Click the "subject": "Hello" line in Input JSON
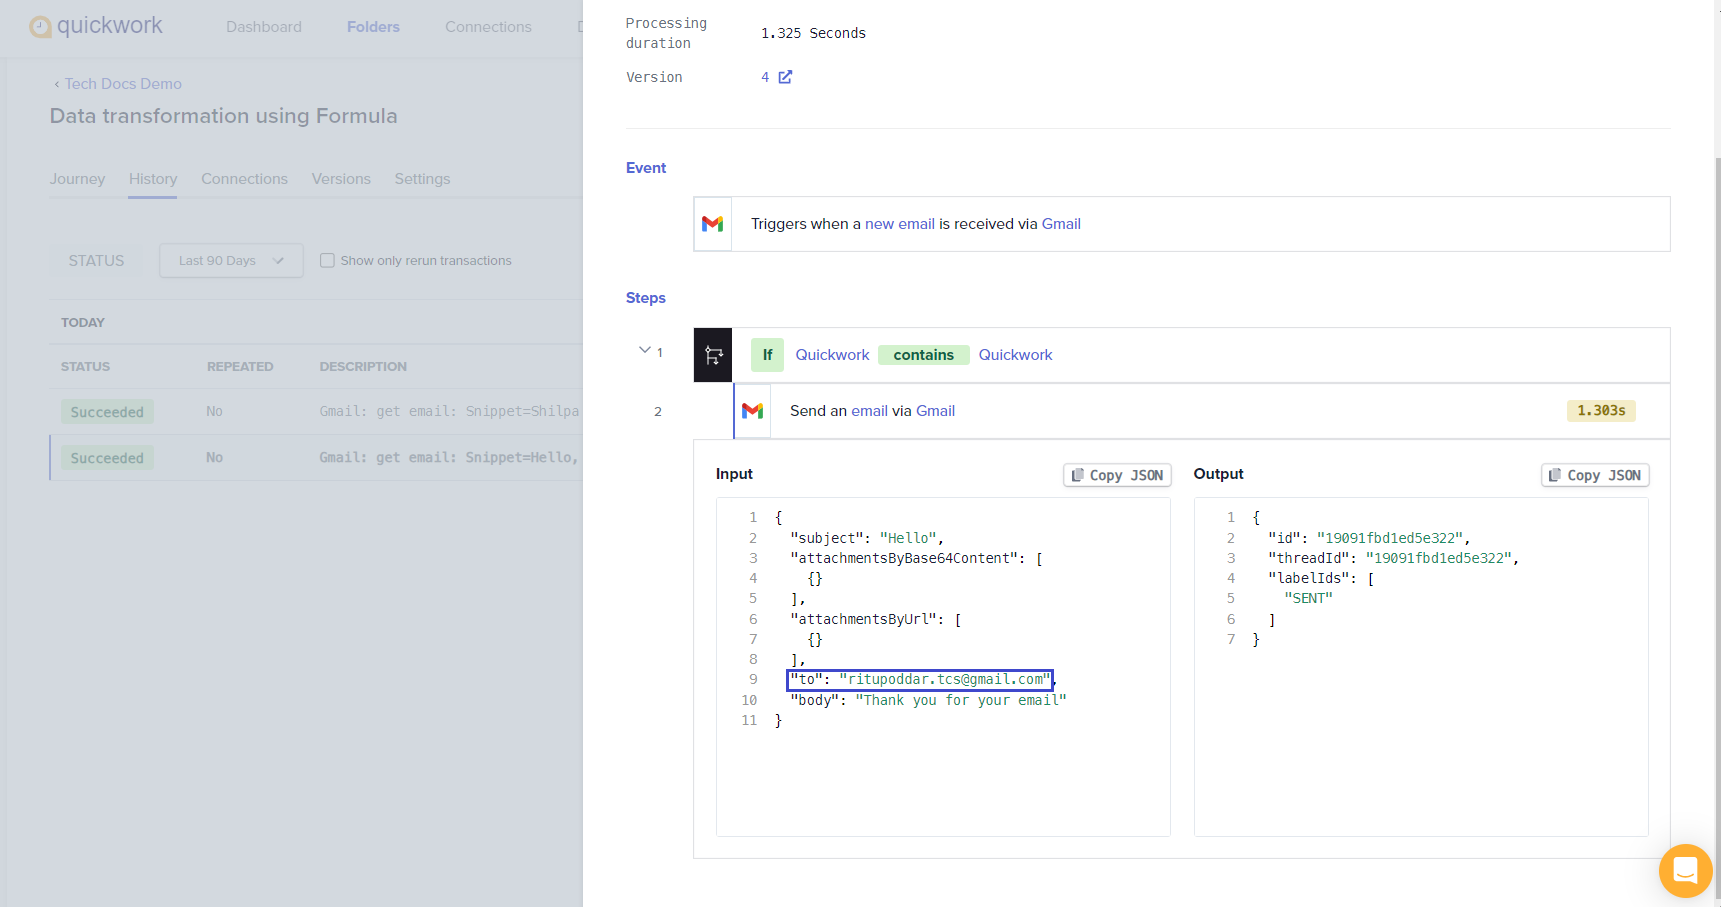 tap(867, 538)
